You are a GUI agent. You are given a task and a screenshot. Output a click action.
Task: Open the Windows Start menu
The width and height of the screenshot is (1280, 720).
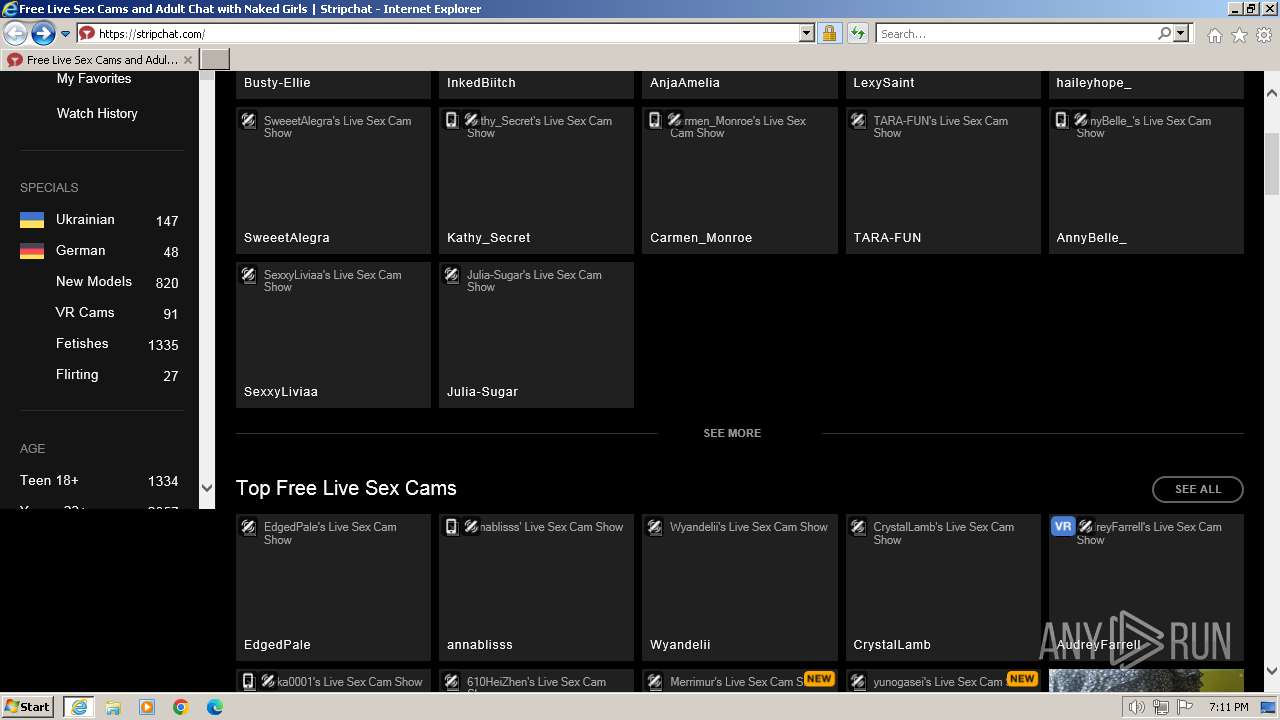(28, 707)
